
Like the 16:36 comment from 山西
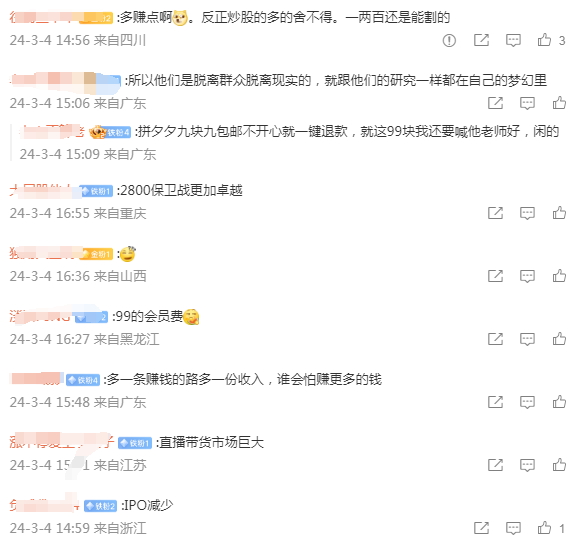pos(559,275)
